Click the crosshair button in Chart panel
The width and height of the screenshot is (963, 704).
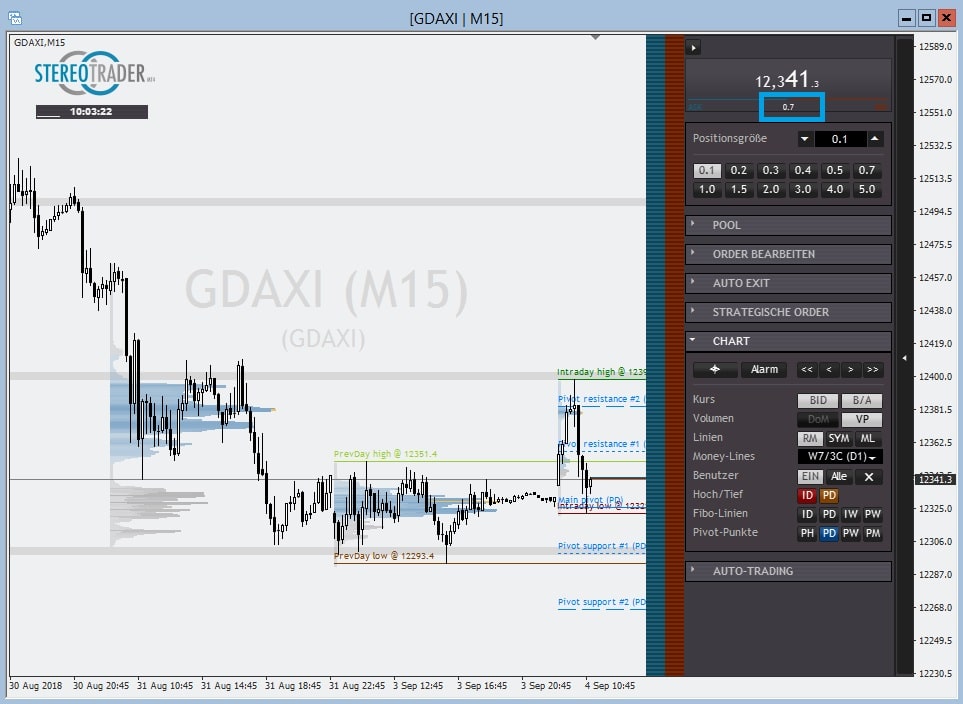point(714,370)
